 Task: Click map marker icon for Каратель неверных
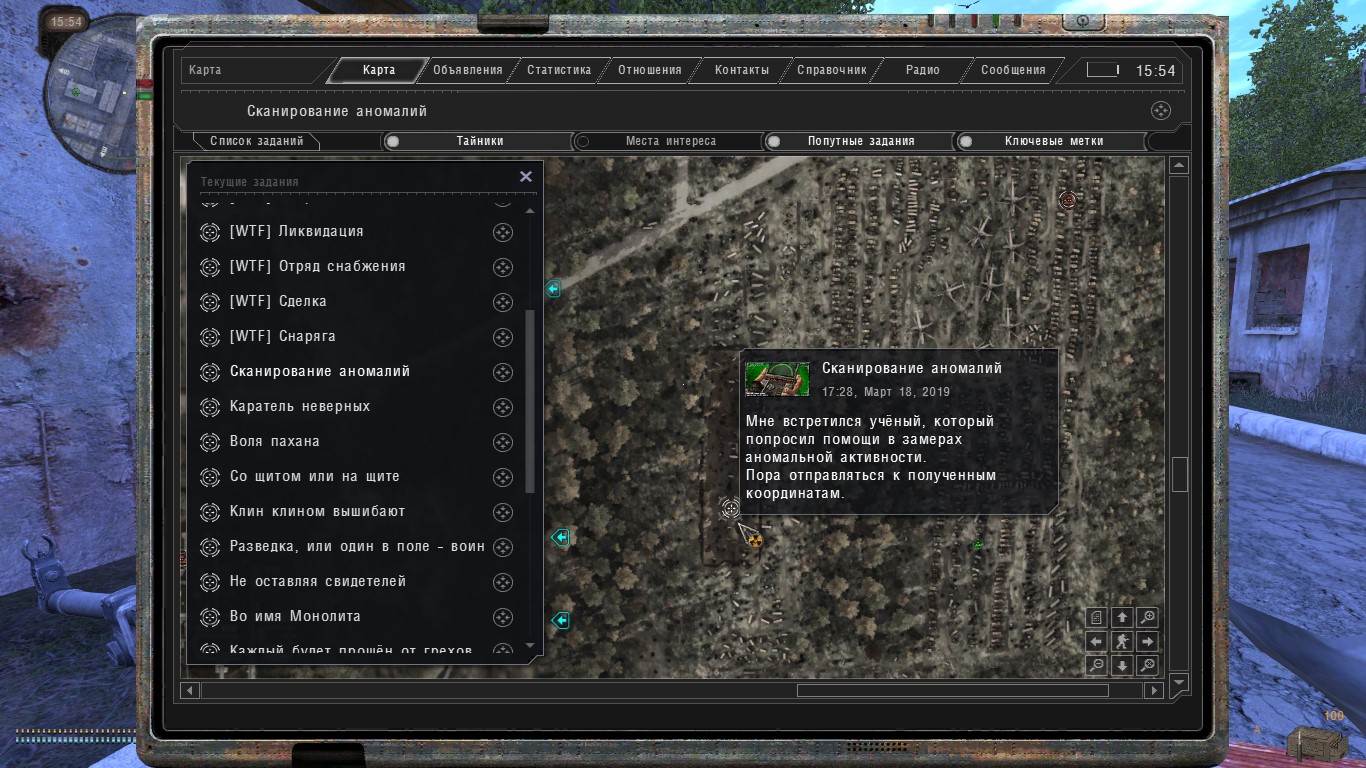(x=503, y=407)
